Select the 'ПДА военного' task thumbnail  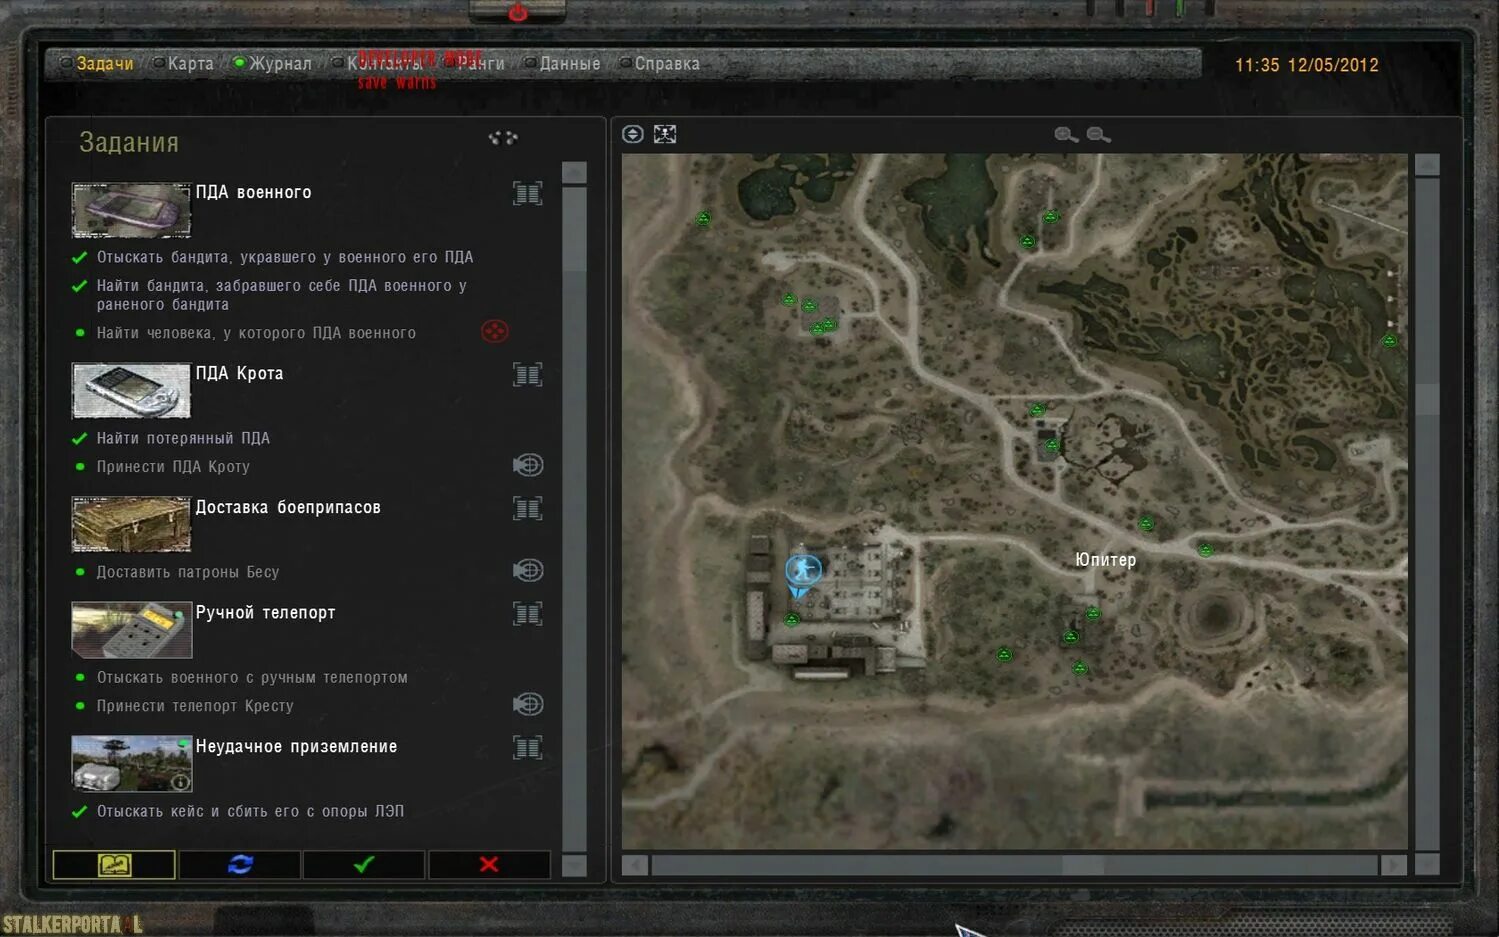click(x=131, y=210)
